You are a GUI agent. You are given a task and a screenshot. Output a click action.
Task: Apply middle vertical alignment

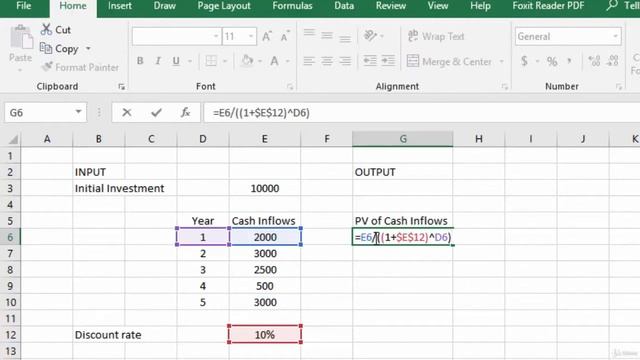coord(327,36)
